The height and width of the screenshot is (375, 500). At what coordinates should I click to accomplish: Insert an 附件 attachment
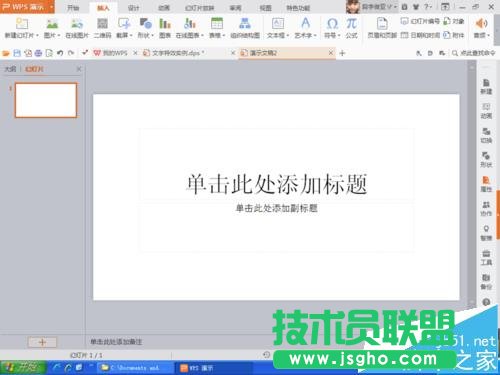point(454,35)
